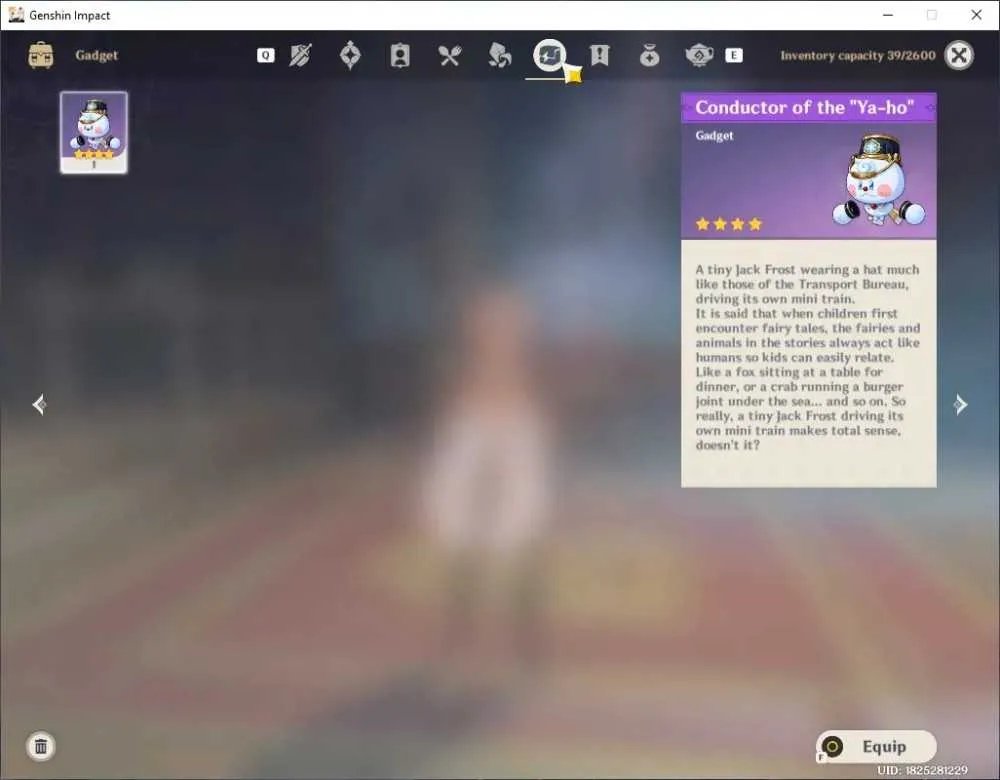Open the Precious Items pouch tab

tap(649, 55)
